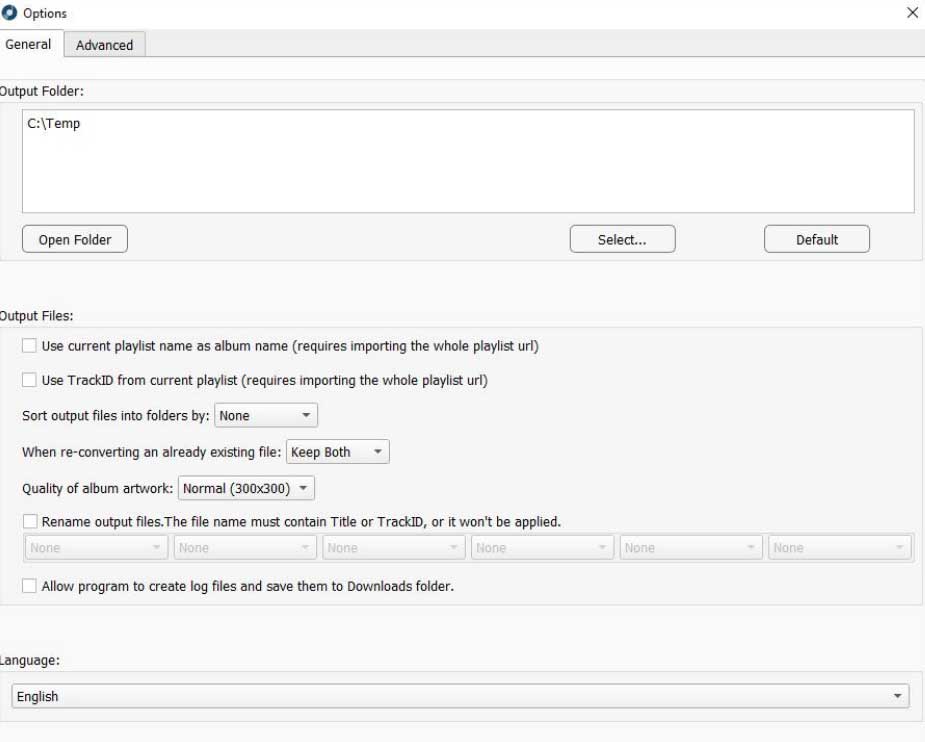The width and height of the screenshot is (925, 742).
Task: Expand the Keep Both re-converting dropdown
Action: pos(337,452)
